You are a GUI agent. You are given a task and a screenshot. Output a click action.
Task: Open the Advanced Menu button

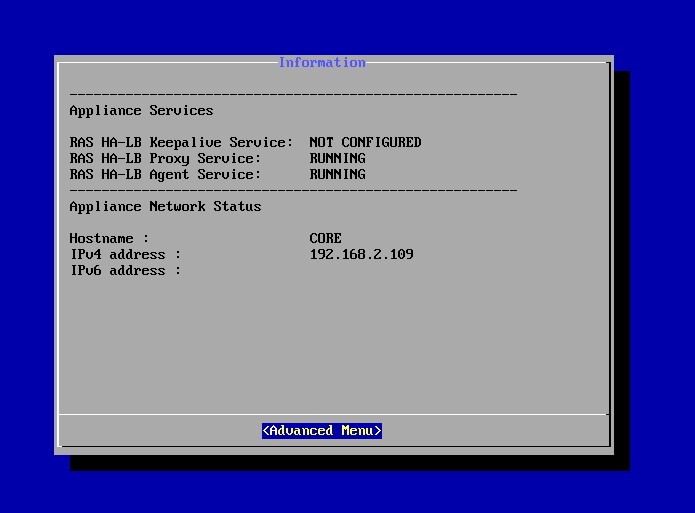click(322, 431)
